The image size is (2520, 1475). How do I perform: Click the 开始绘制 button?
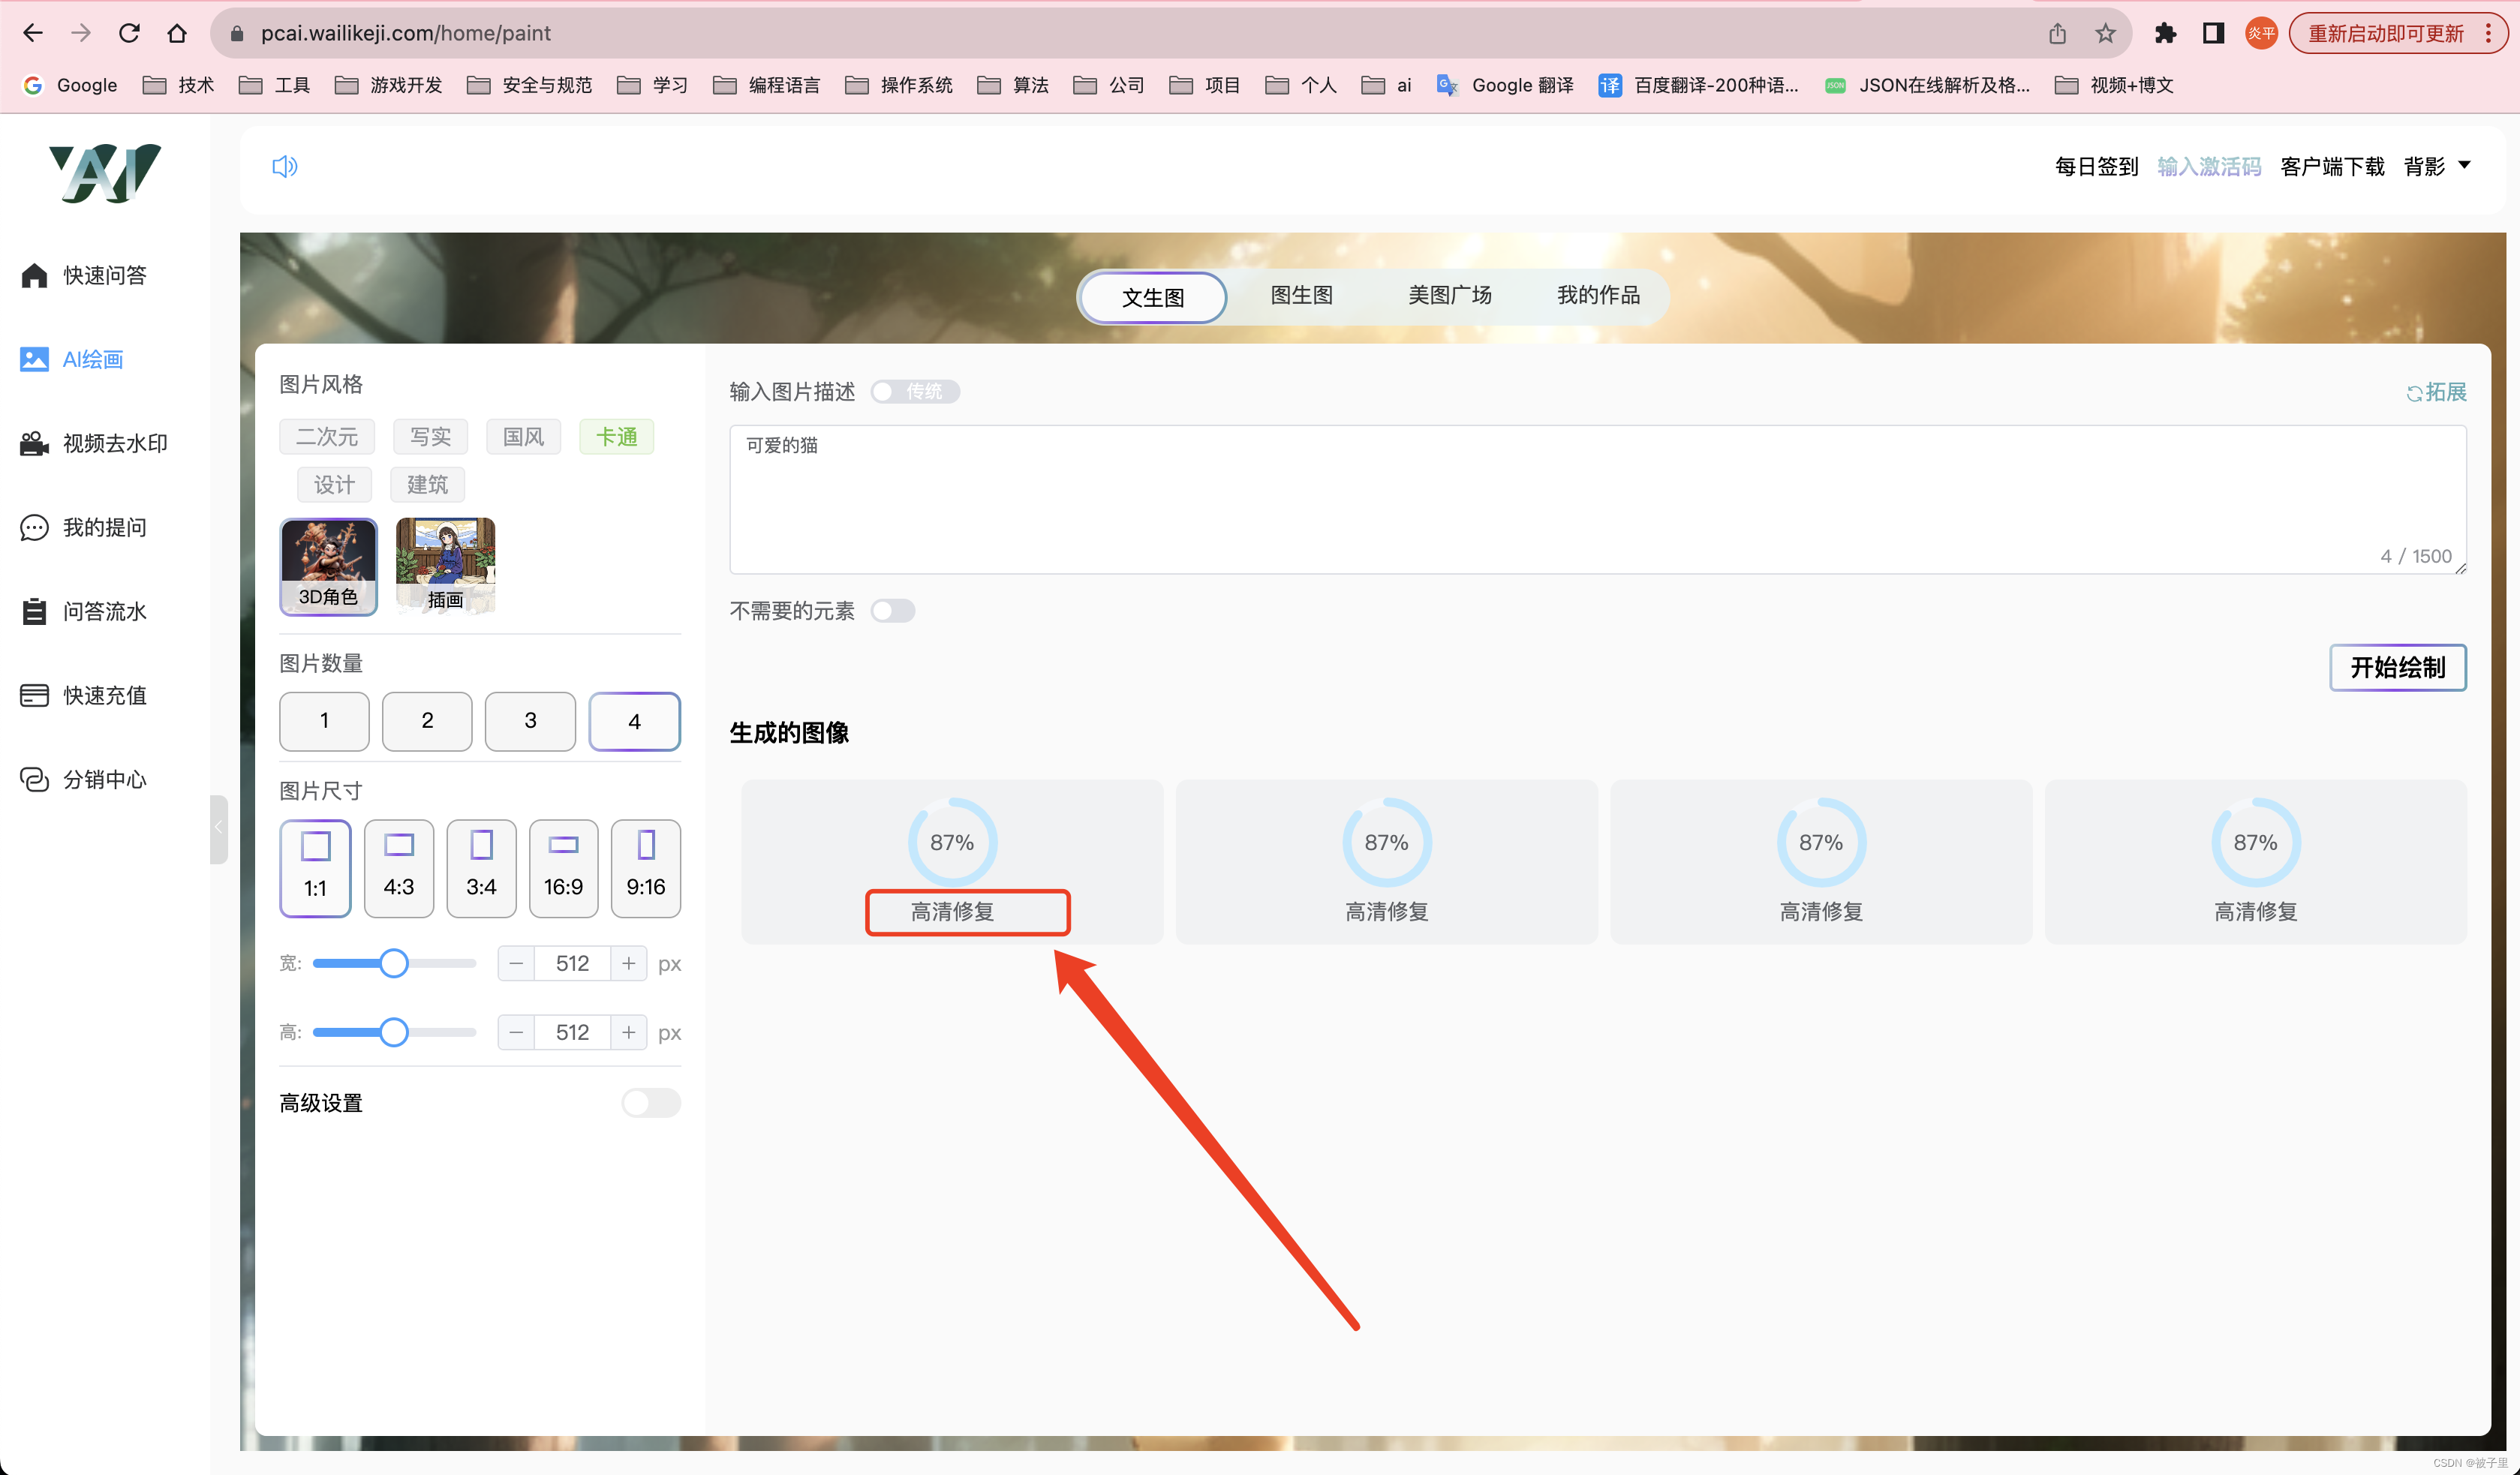(2398, 667)
